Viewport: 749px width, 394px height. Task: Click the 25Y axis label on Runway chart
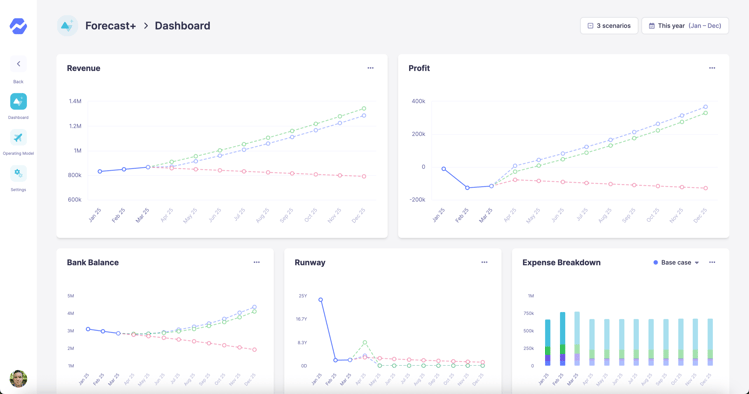[x=303, y=296]
